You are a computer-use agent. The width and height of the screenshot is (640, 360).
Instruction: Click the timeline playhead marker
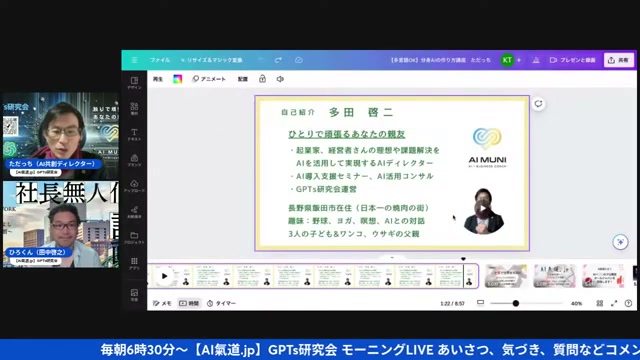pyautogui.click(x=463, y=259)
